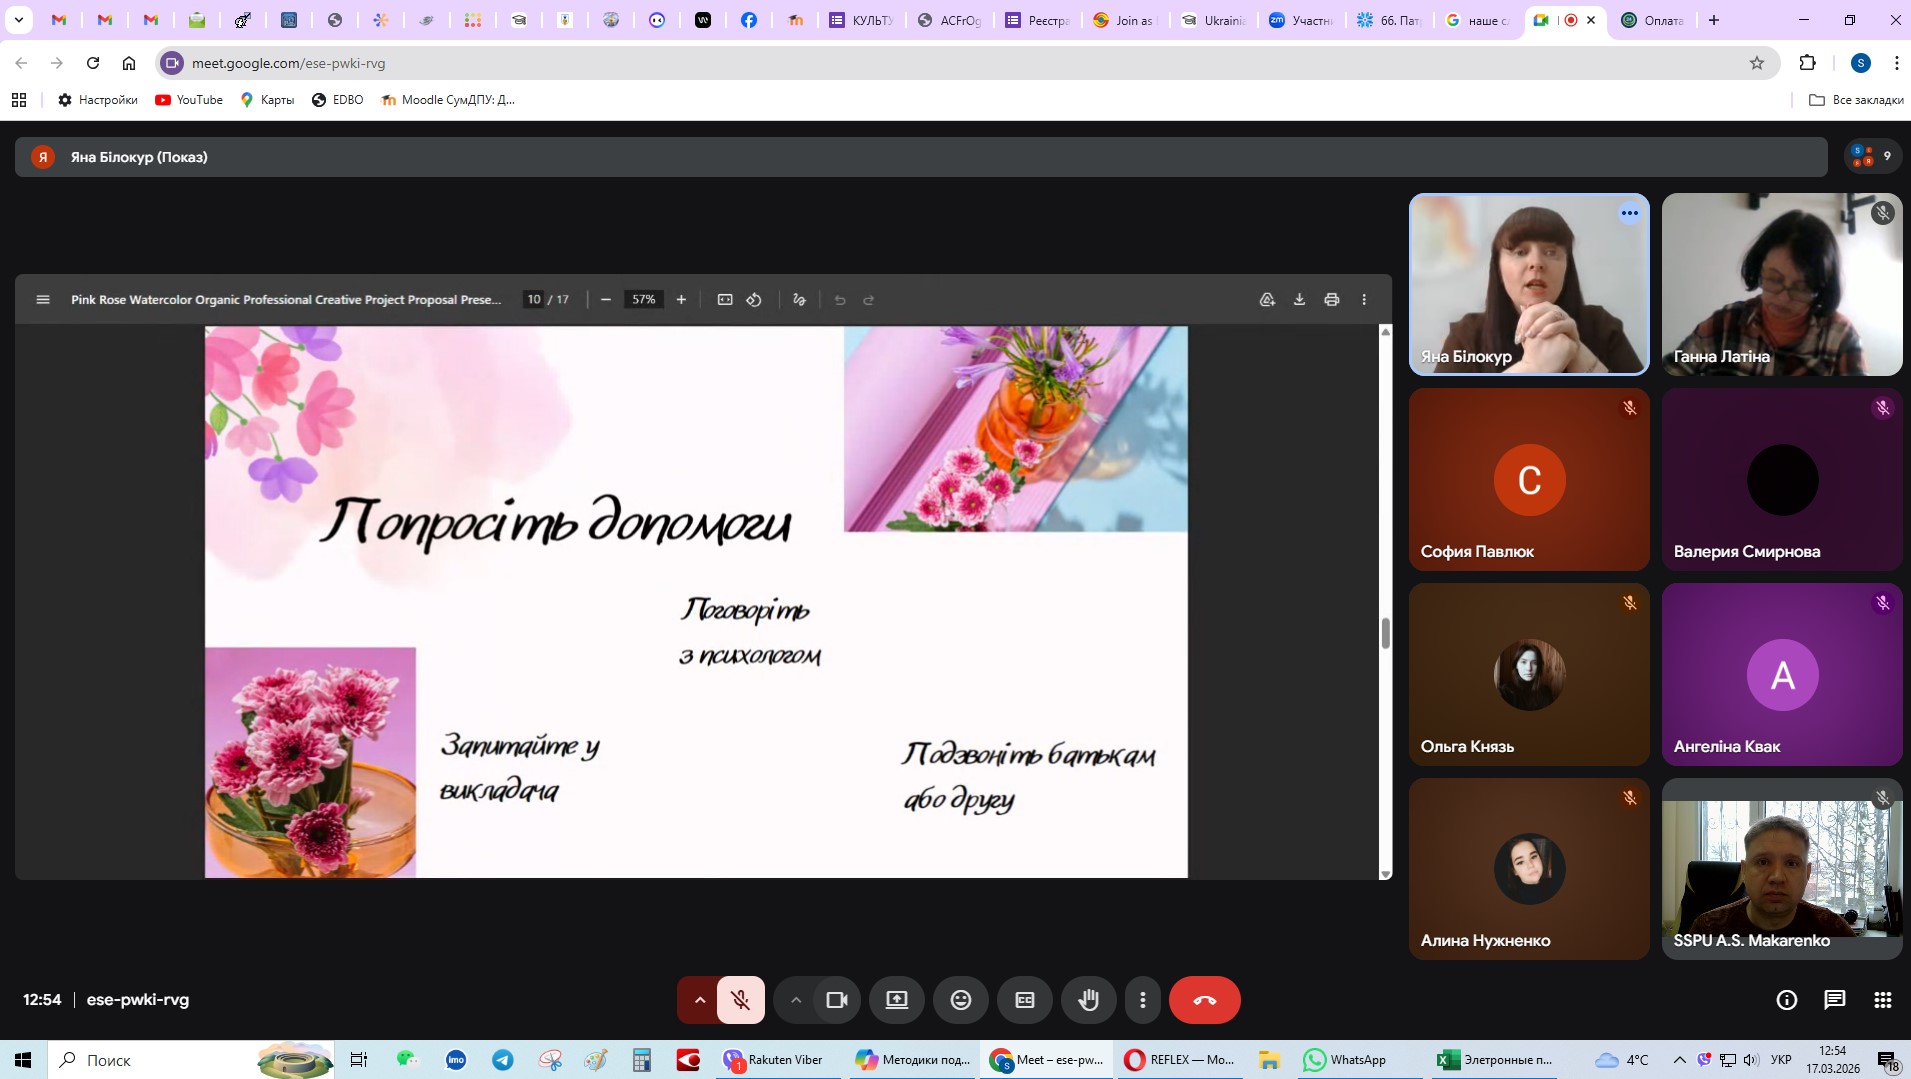
Task: Click the red leave call button
Action: pyautogui.click(x=1204, y=1000)
